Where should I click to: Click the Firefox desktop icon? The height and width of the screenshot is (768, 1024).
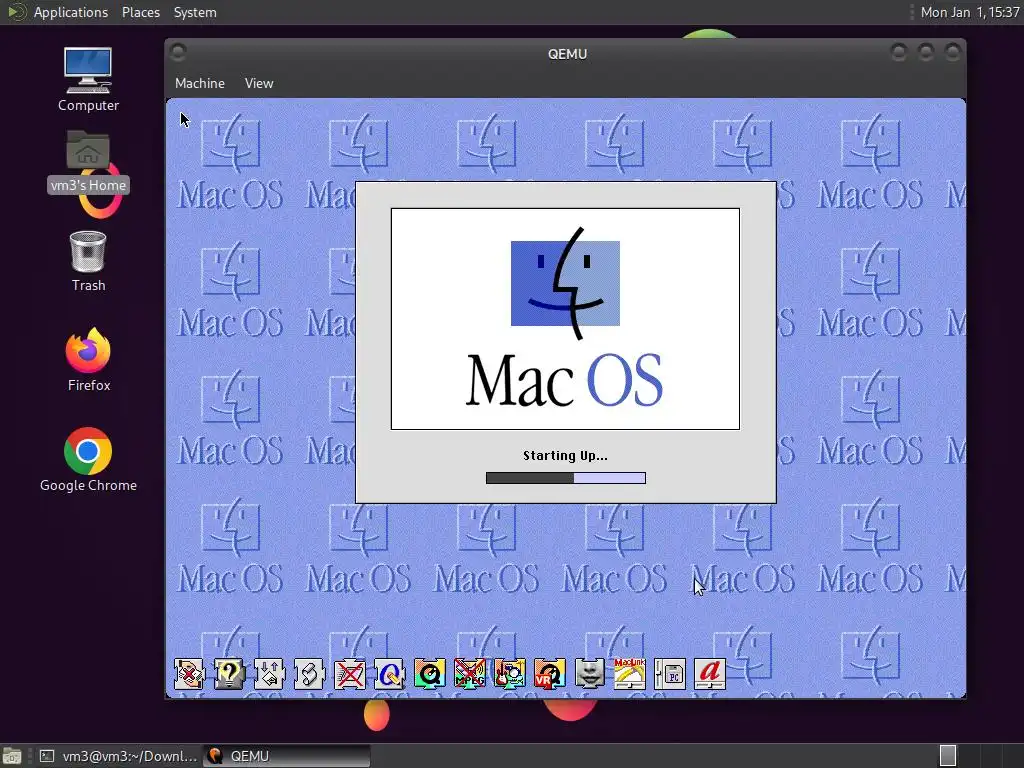click(88, 360)
